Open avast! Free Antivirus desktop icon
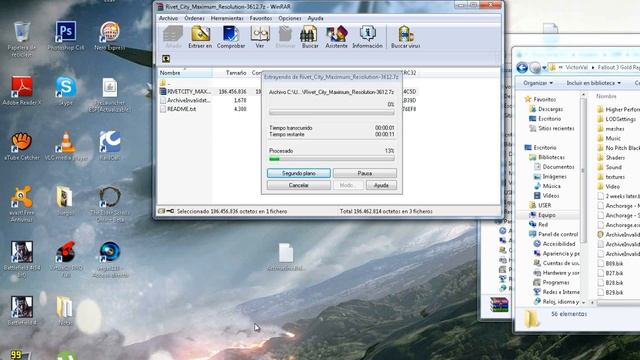The height and width of the screenshot is (360, 640). click(x=22, y=204)
